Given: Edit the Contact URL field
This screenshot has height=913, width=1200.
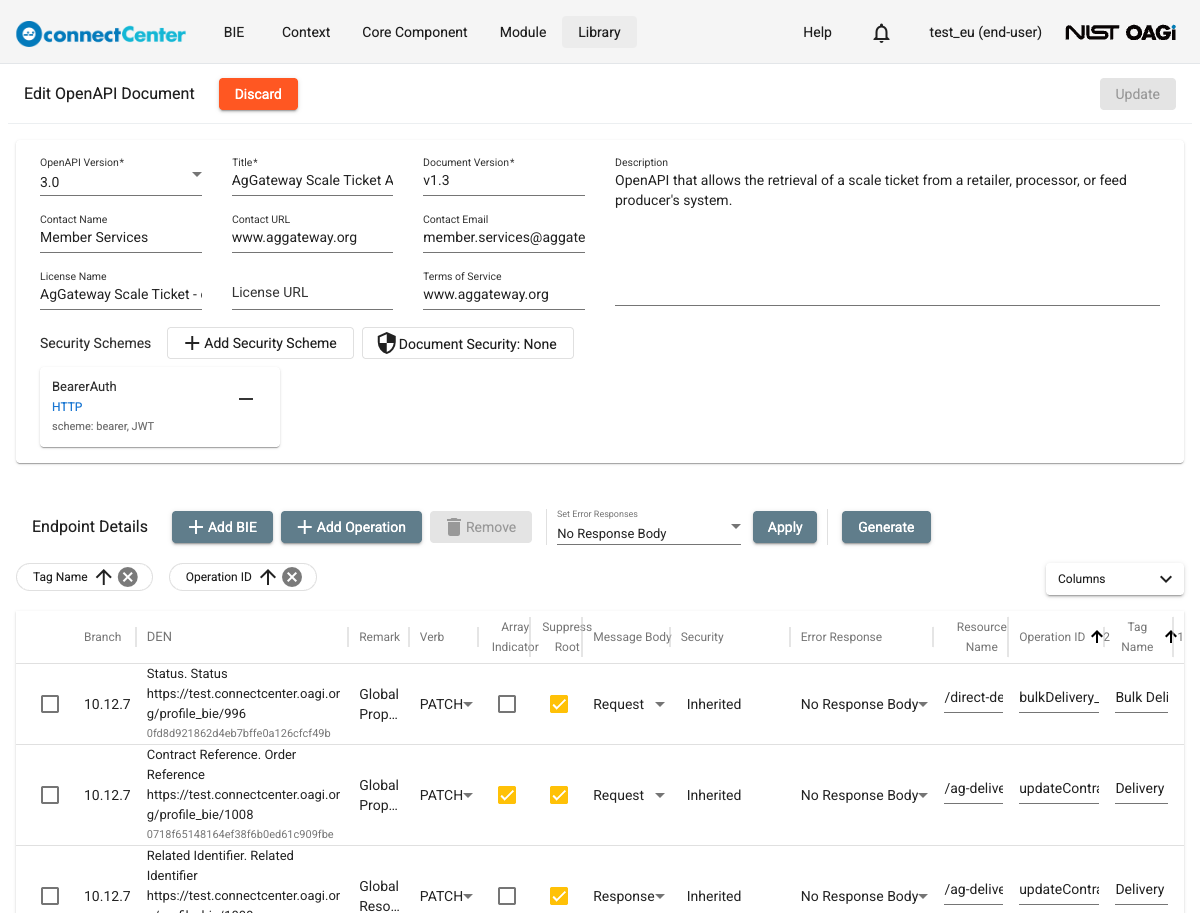Looking at the screenshot, I should [x=312, y=238].
